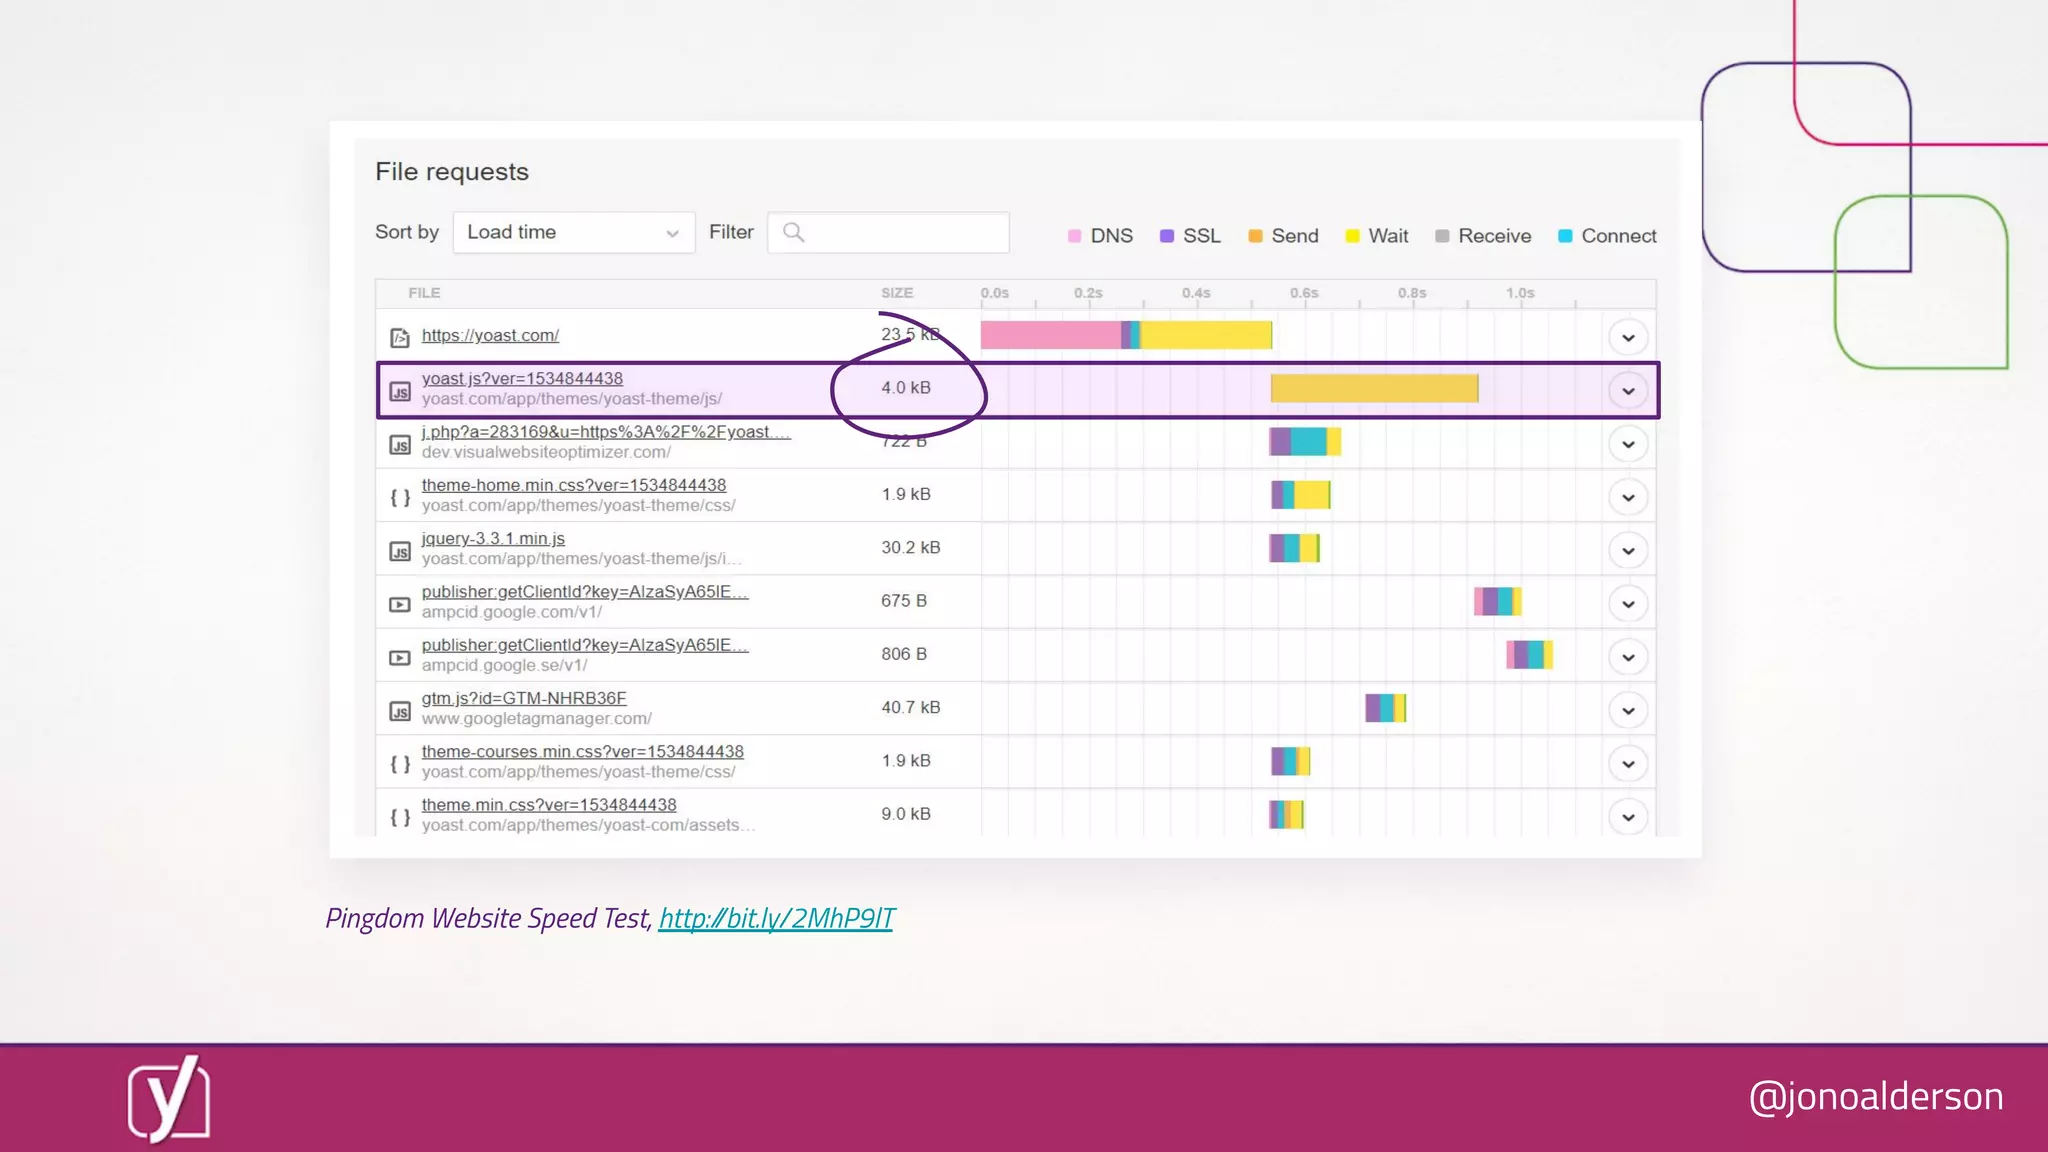Image resolution: width=2048 pixels, height=1152 pixels.
Task: Click inside the Filter text field
Action: 905,233
